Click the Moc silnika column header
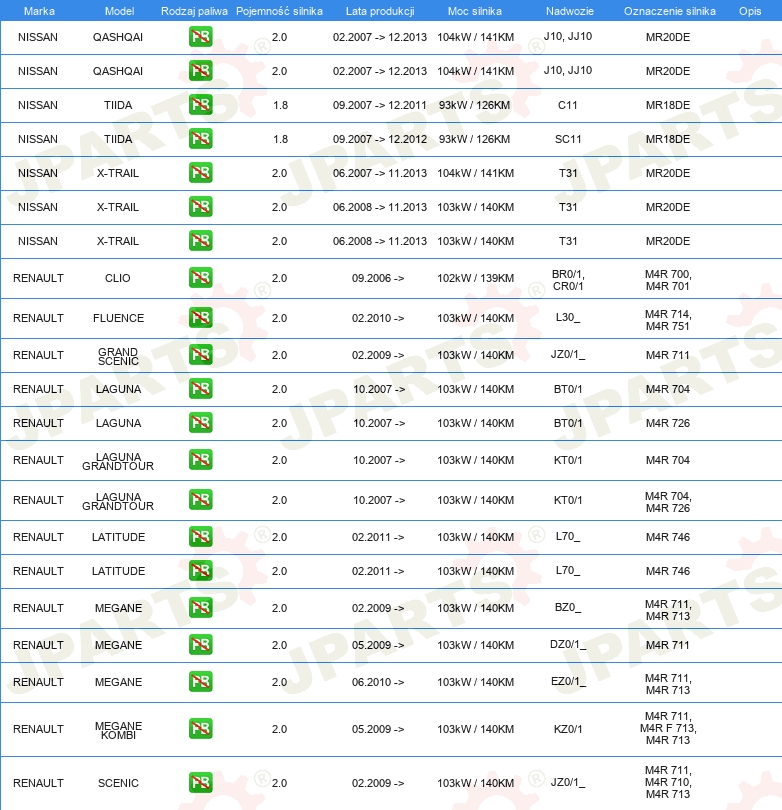Viewport: 782px width, 810px height. (x=475, y=11)
